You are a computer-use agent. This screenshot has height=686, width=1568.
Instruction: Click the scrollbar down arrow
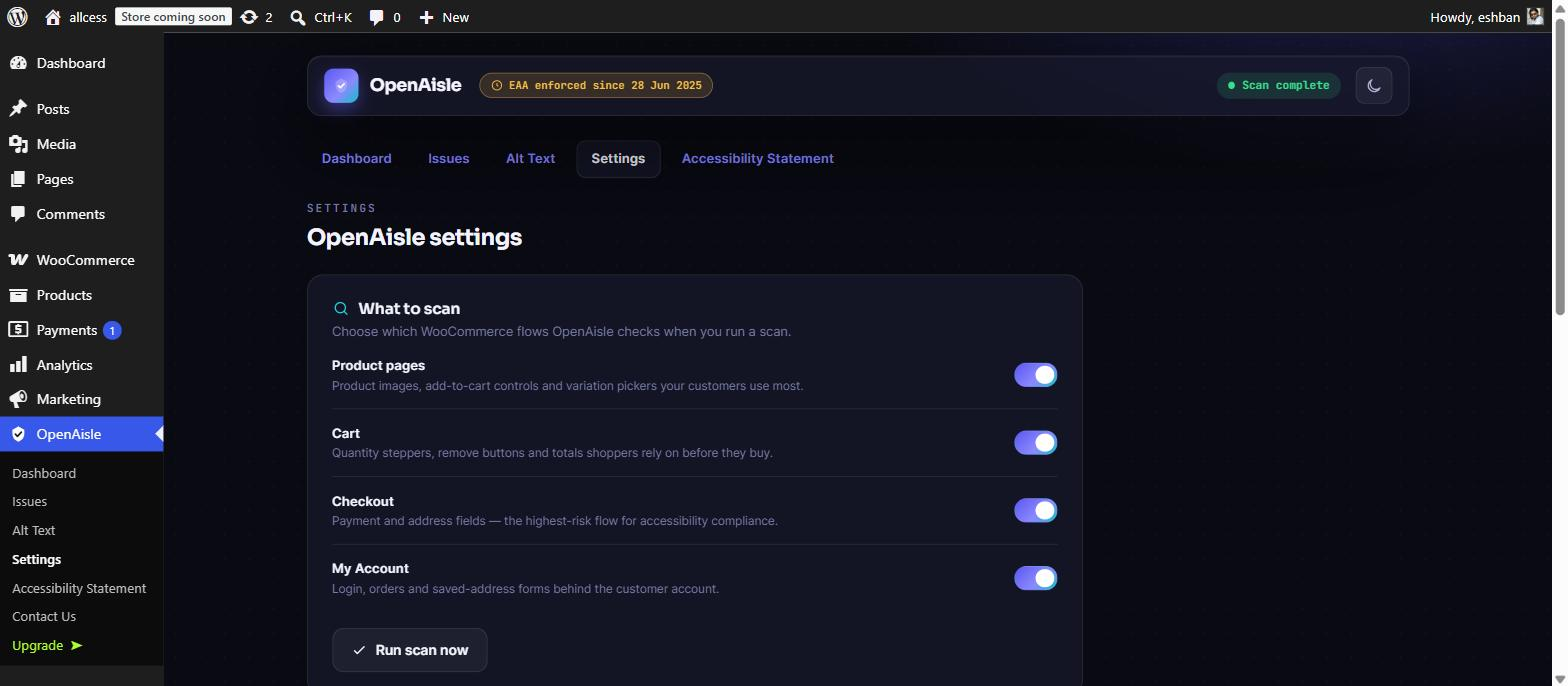(1559, 679)
